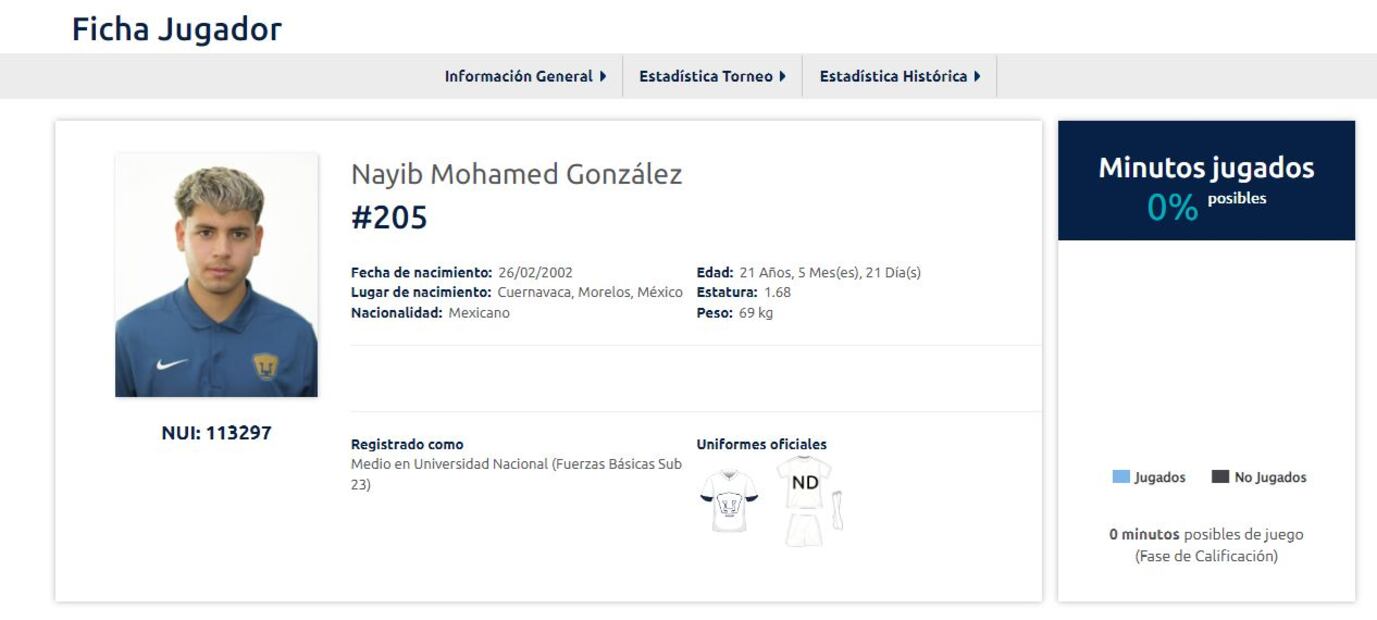Expand the Estadística Torneo arrow
Viewport: 1377px width, 620px height.
click(782, 76)
